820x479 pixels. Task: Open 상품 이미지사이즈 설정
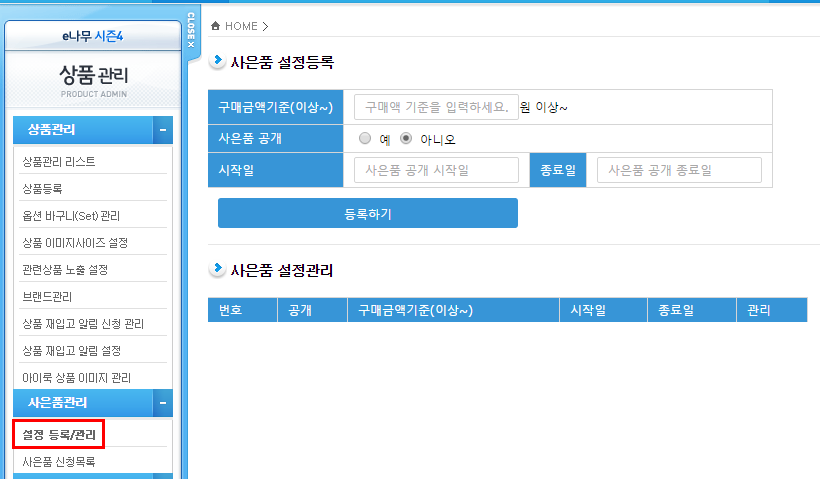[x=75, y=242]
